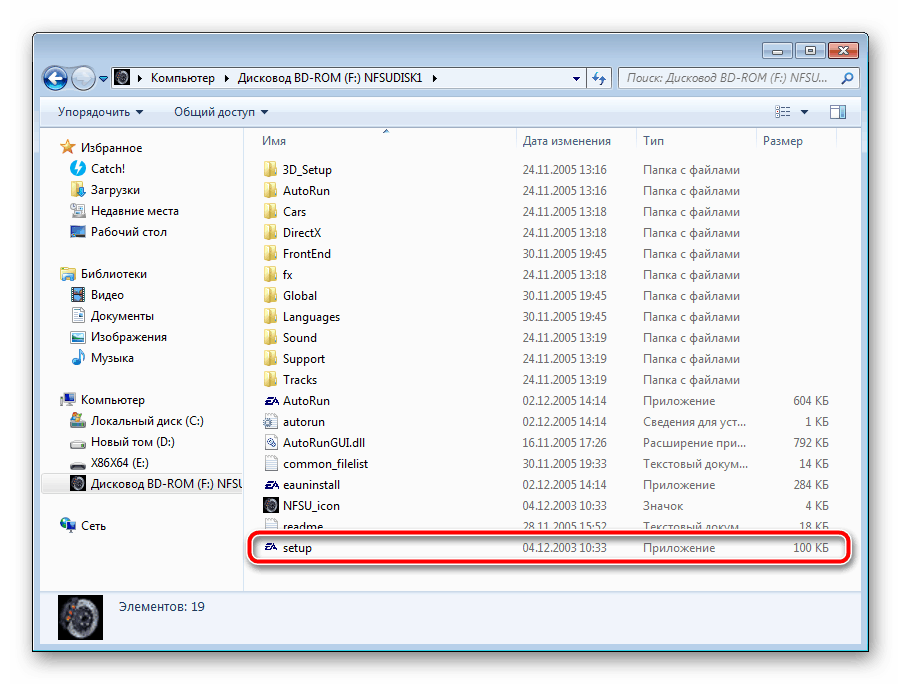Screen dimensions: 901x684
Task: Click the EA setup application icon
Action: pos(271,548)
